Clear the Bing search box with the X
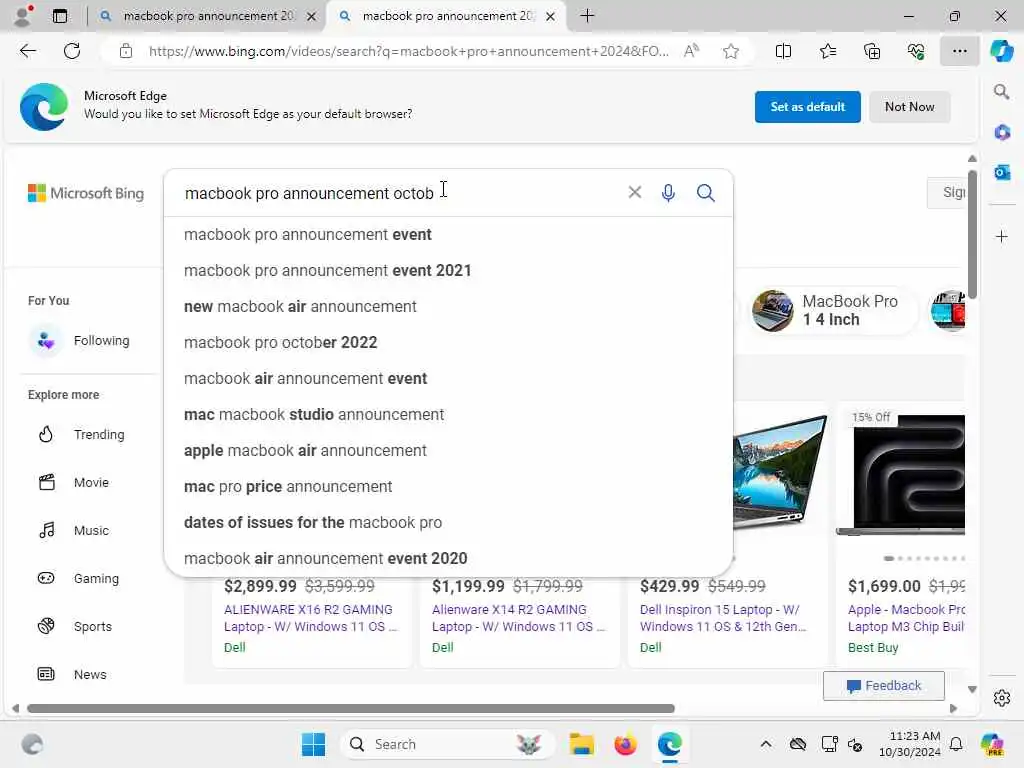Screen dimensions: 1024x768 tap(635, 192)
